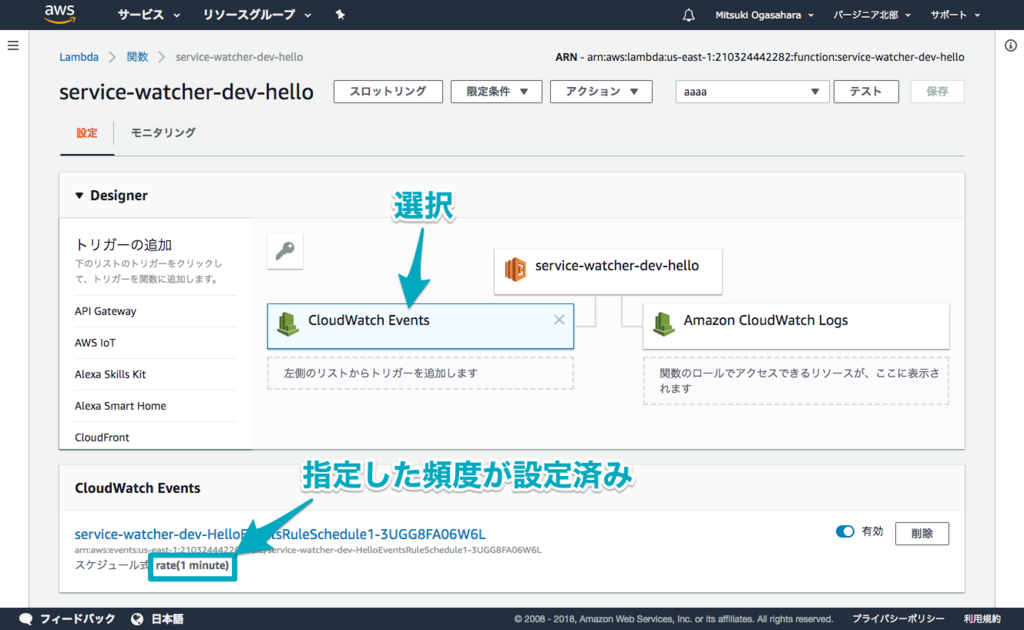Click the CloudWatch Events section heading
1024x630 pixels.
137,488
